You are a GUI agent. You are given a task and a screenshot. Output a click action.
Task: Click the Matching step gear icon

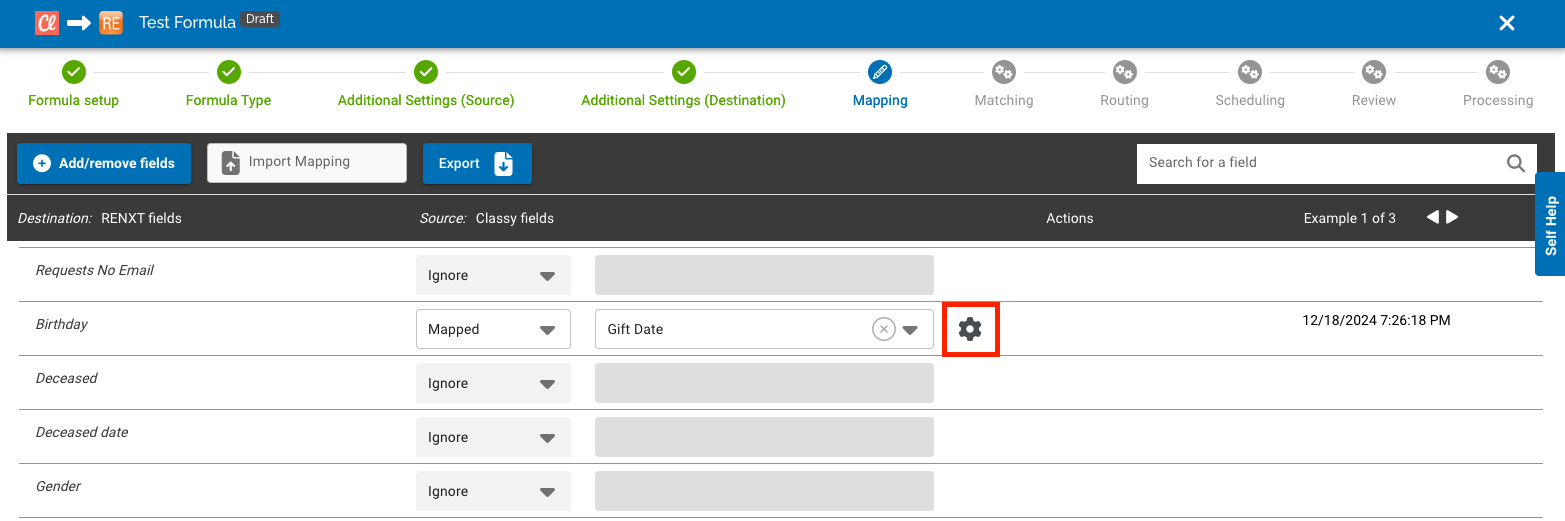point(1004,72)
